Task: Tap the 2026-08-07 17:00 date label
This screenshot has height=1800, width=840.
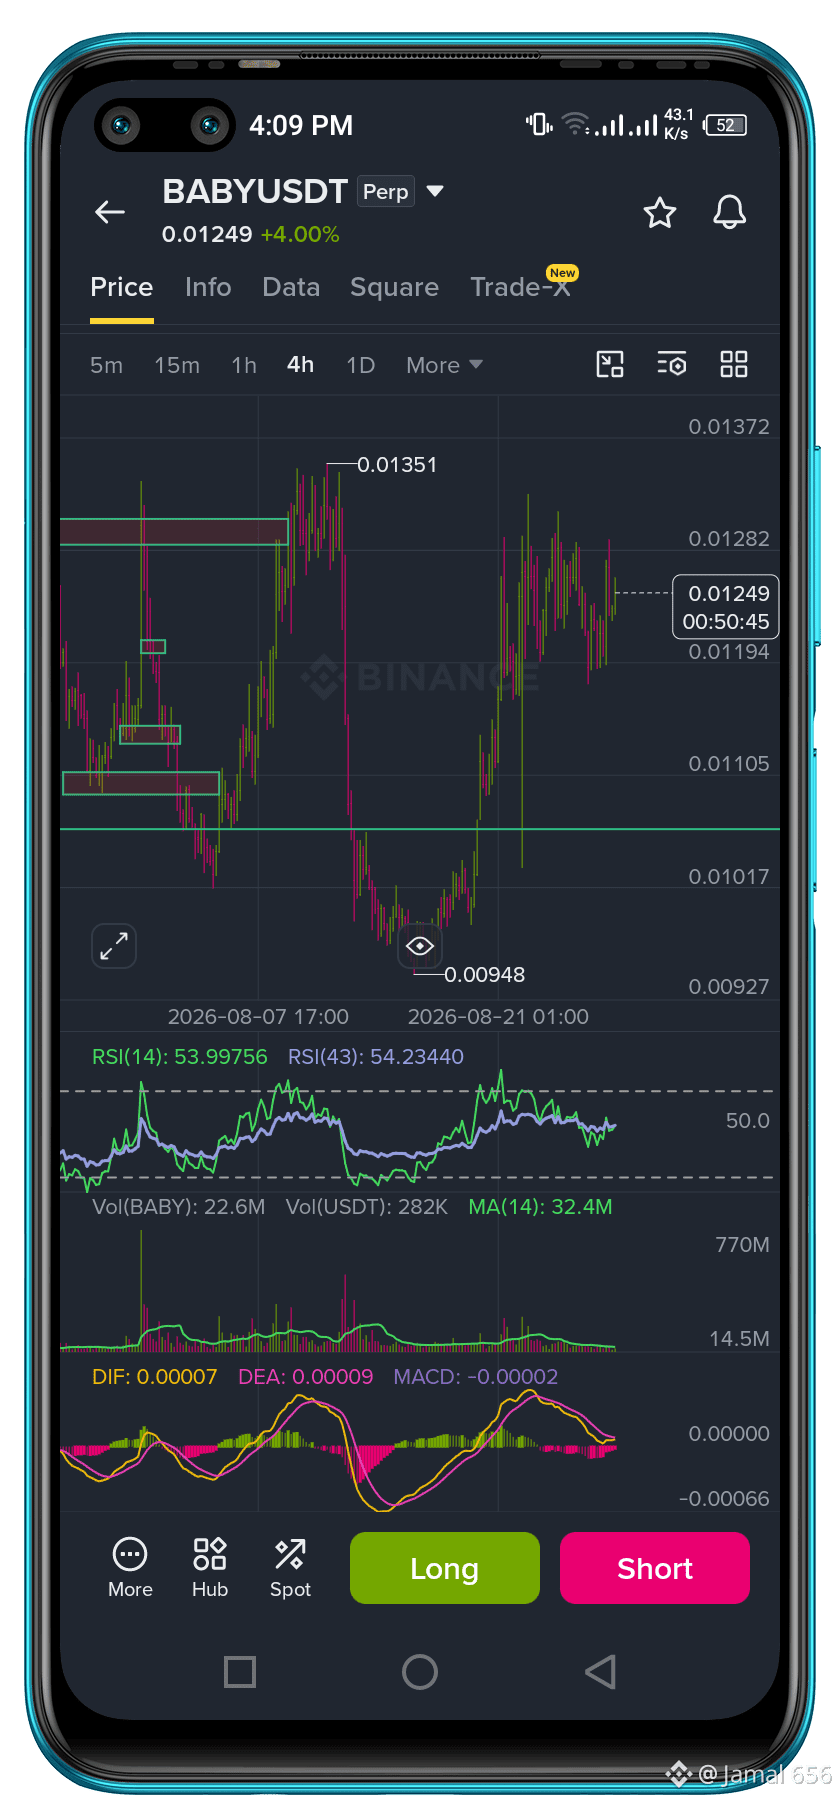Action: tap(258, 1017)
